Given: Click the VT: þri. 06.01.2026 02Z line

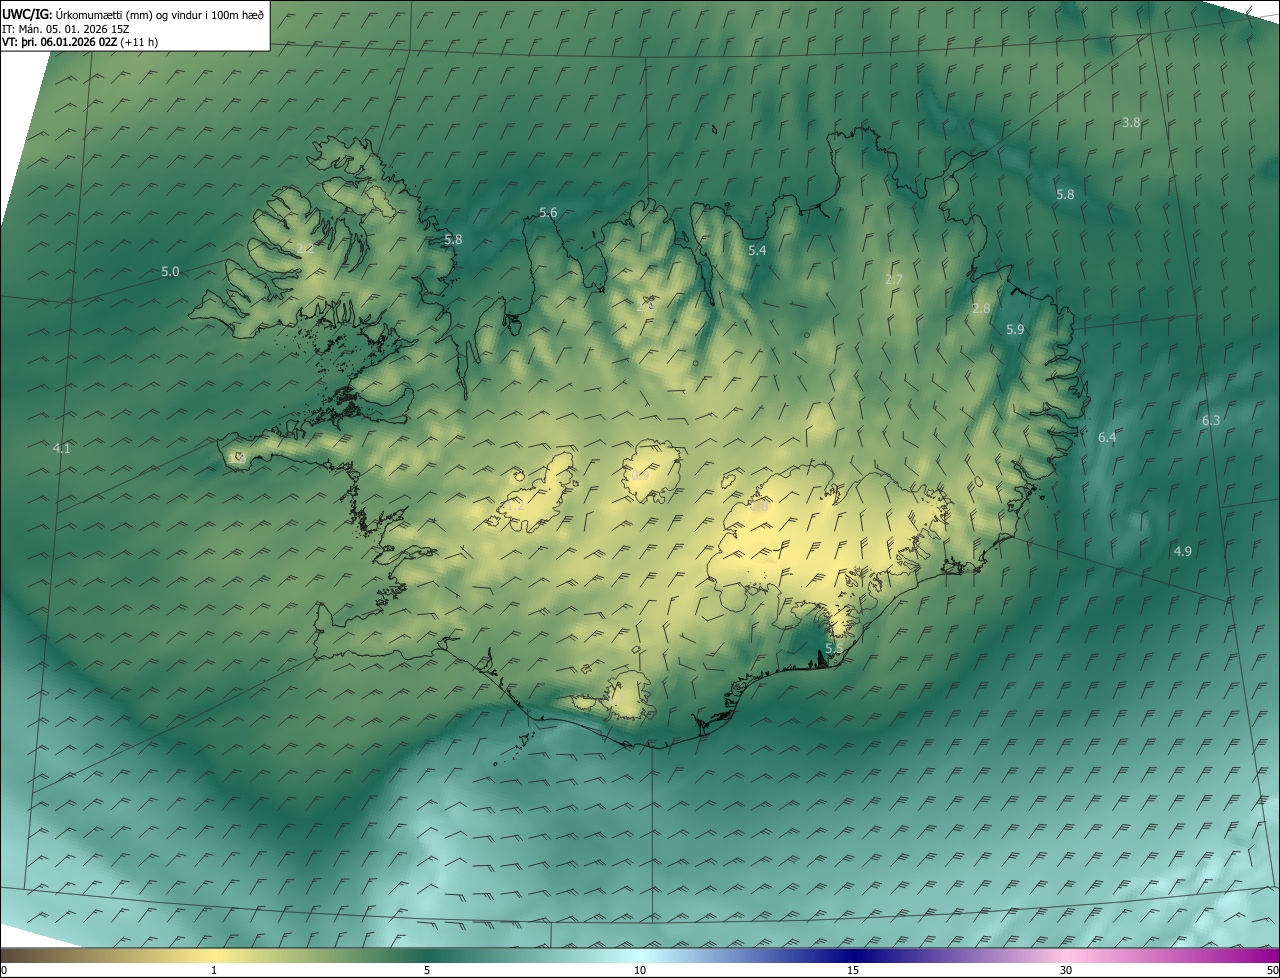Looking at the screenshot, I should 80,42.
